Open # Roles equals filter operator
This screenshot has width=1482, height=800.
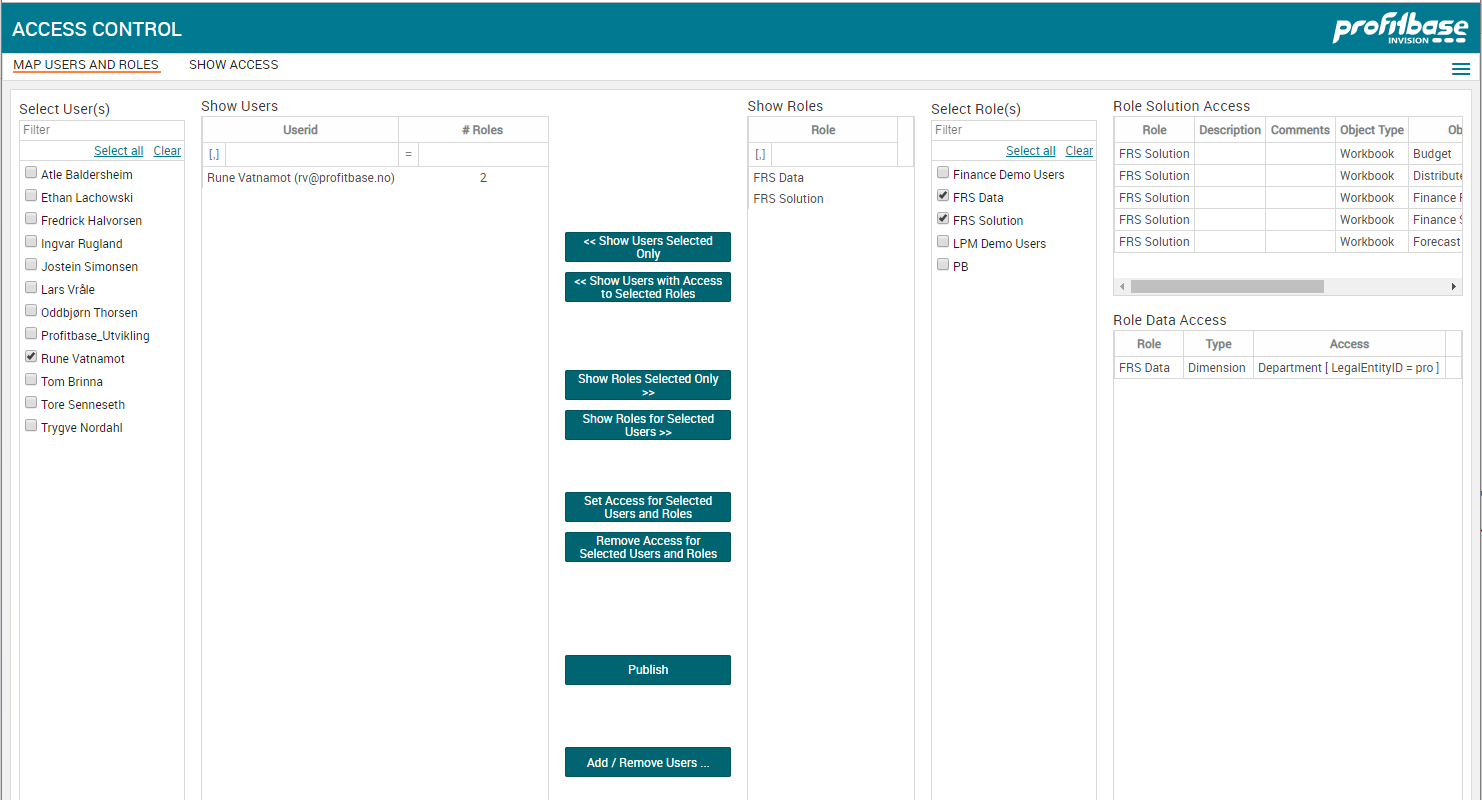click(408, 154)
